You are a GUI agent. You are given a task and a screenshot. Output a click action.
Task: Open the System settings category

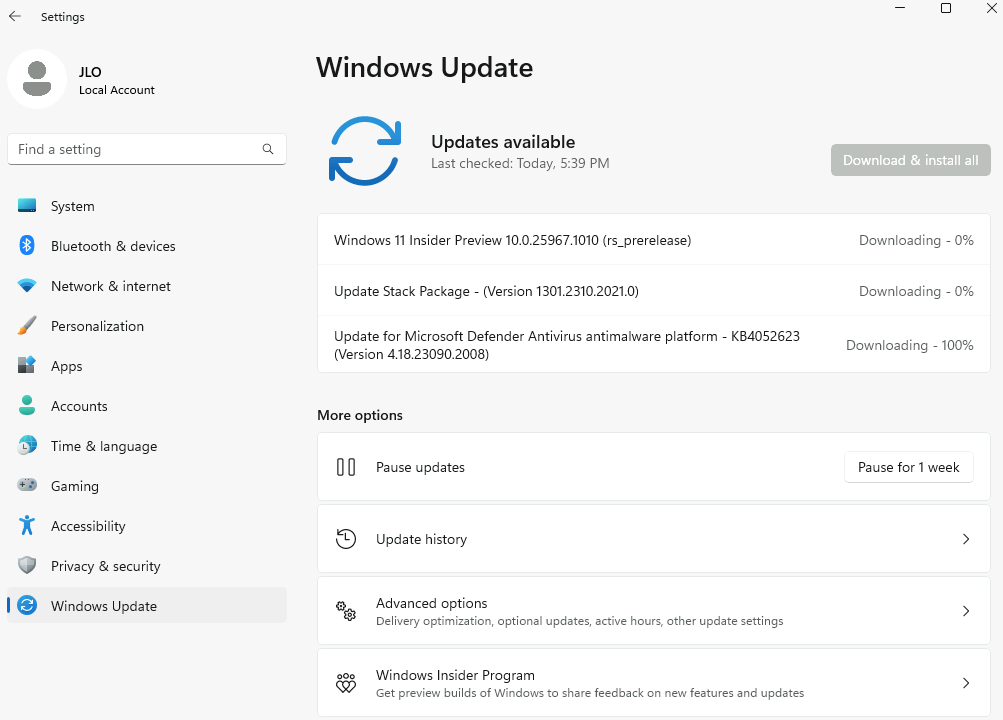pyautogui.click(x=147, y=206)
